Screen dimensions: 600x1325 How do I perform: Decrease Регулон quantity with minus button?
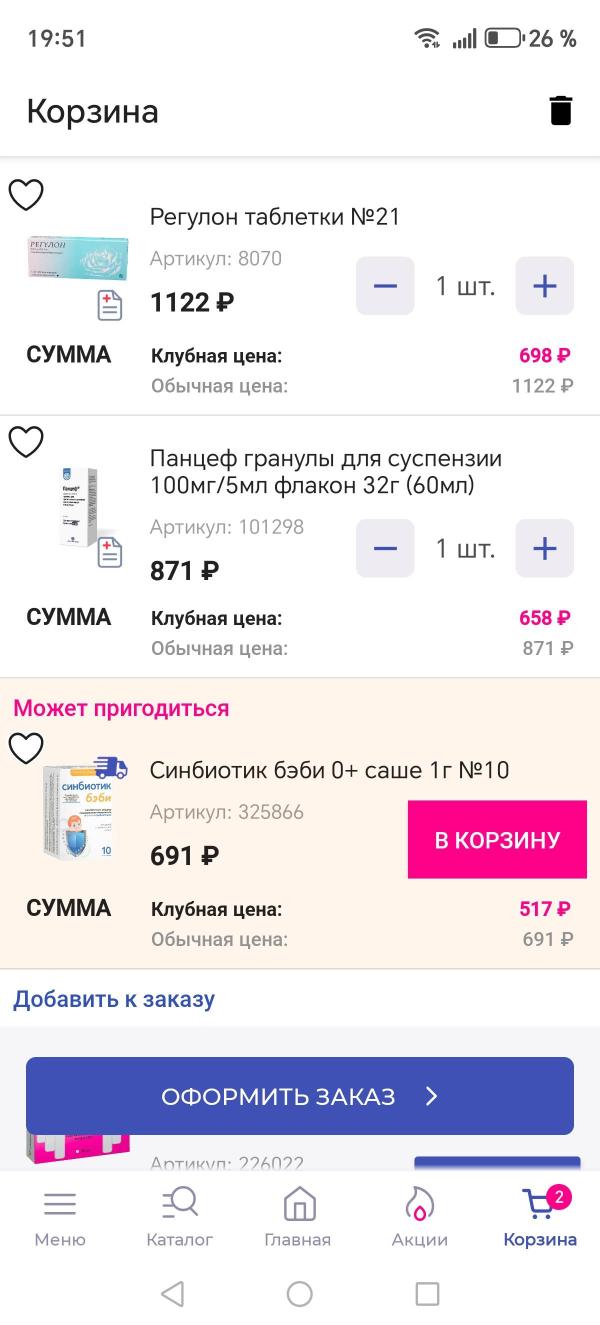pyautogui.click(x=385, y=286)
